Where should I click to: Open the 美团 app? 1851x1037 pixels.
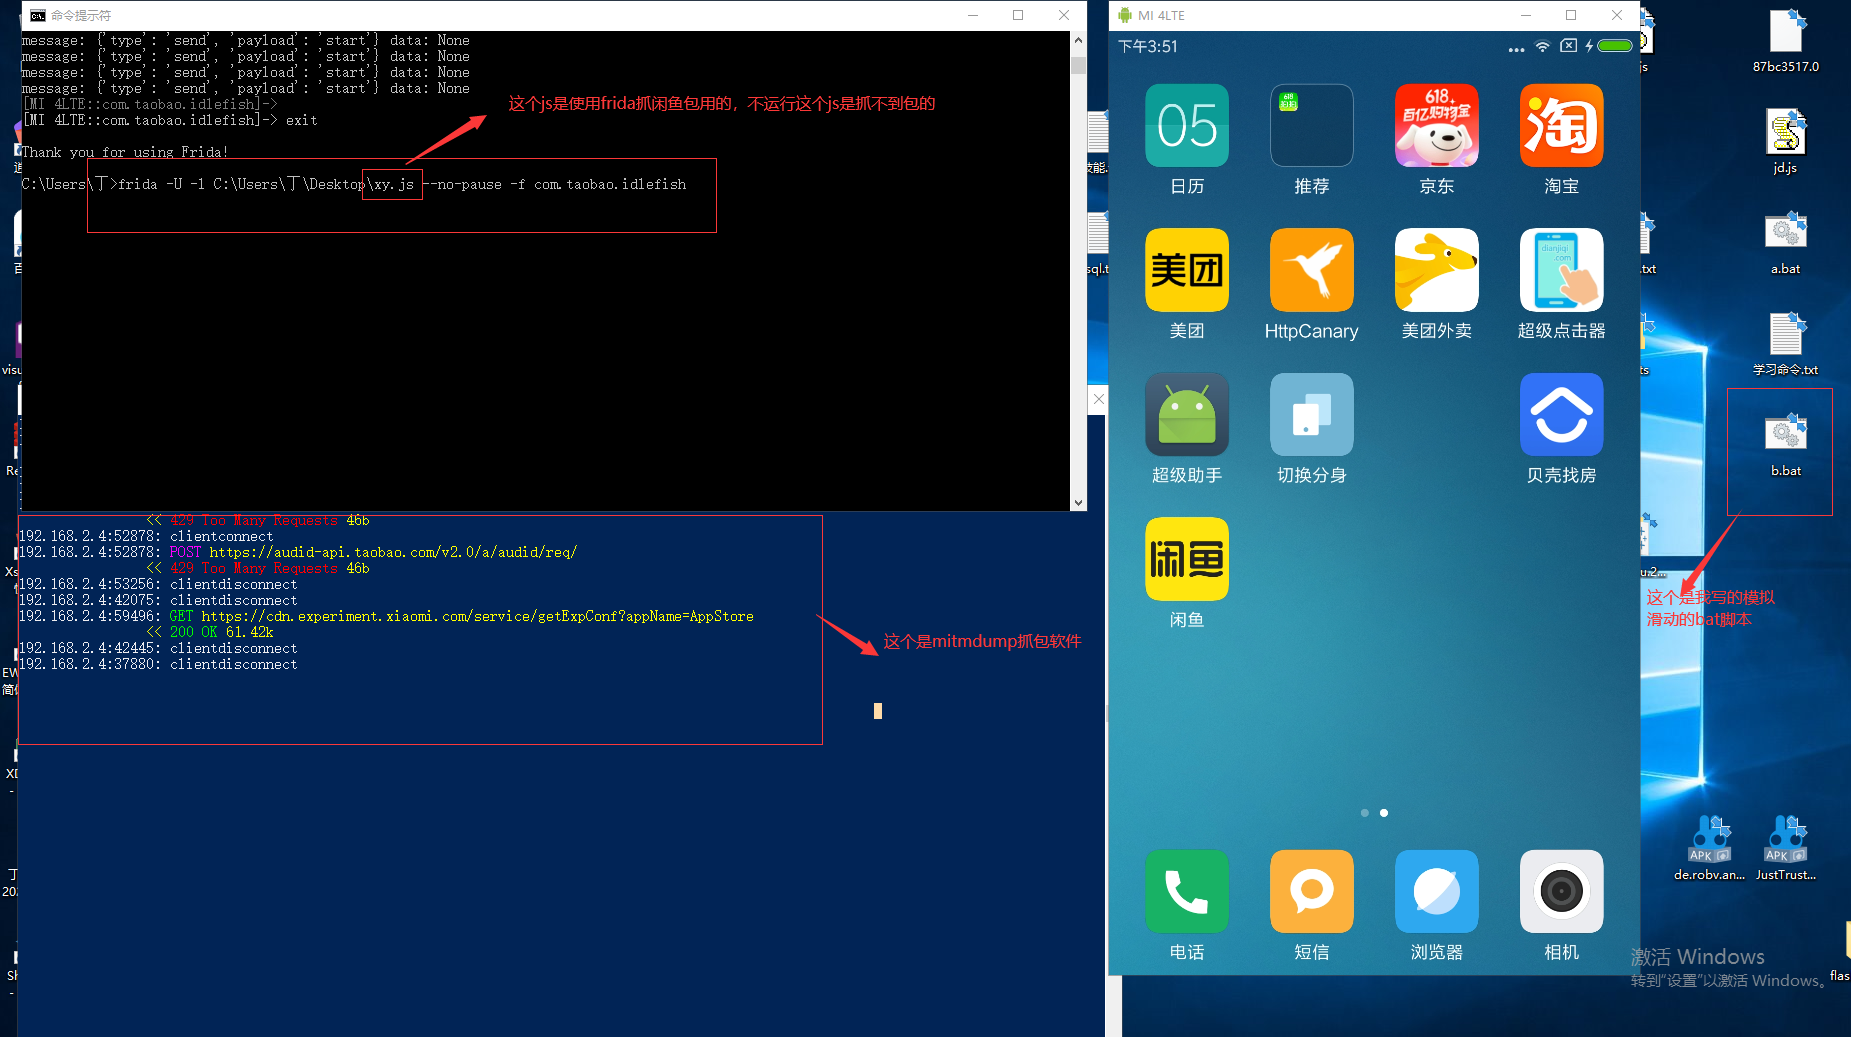(x=1186, y=270)
